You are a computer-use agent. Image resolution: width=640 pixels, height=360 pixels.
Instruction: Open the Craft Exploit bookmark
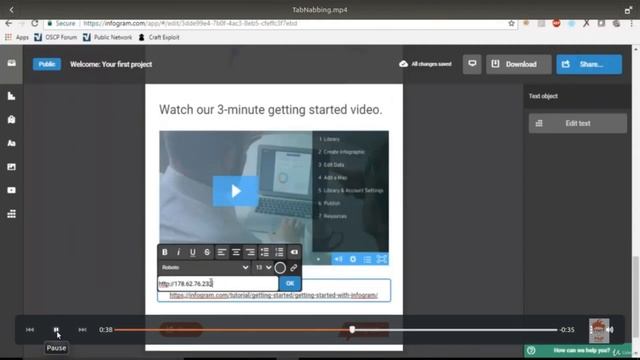click(x=159, y=37)
